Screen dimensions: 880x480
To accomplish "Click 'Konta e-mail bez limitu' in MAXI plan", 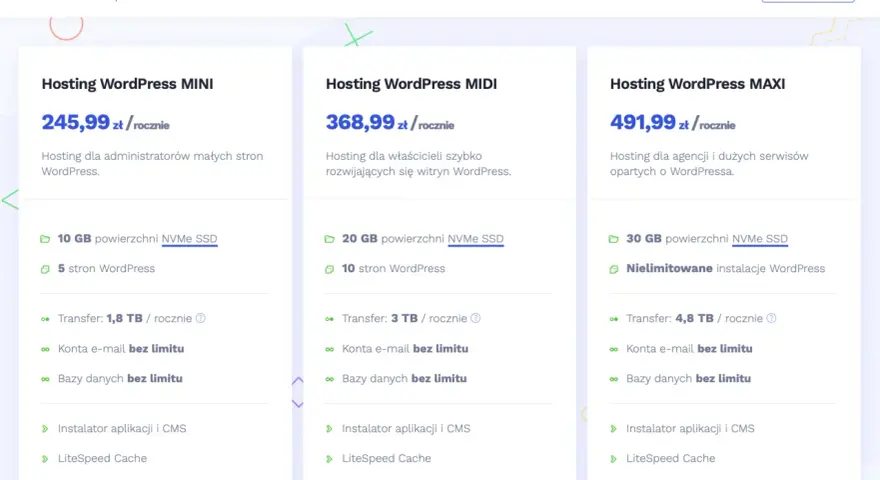I will (x=689, y=349).
